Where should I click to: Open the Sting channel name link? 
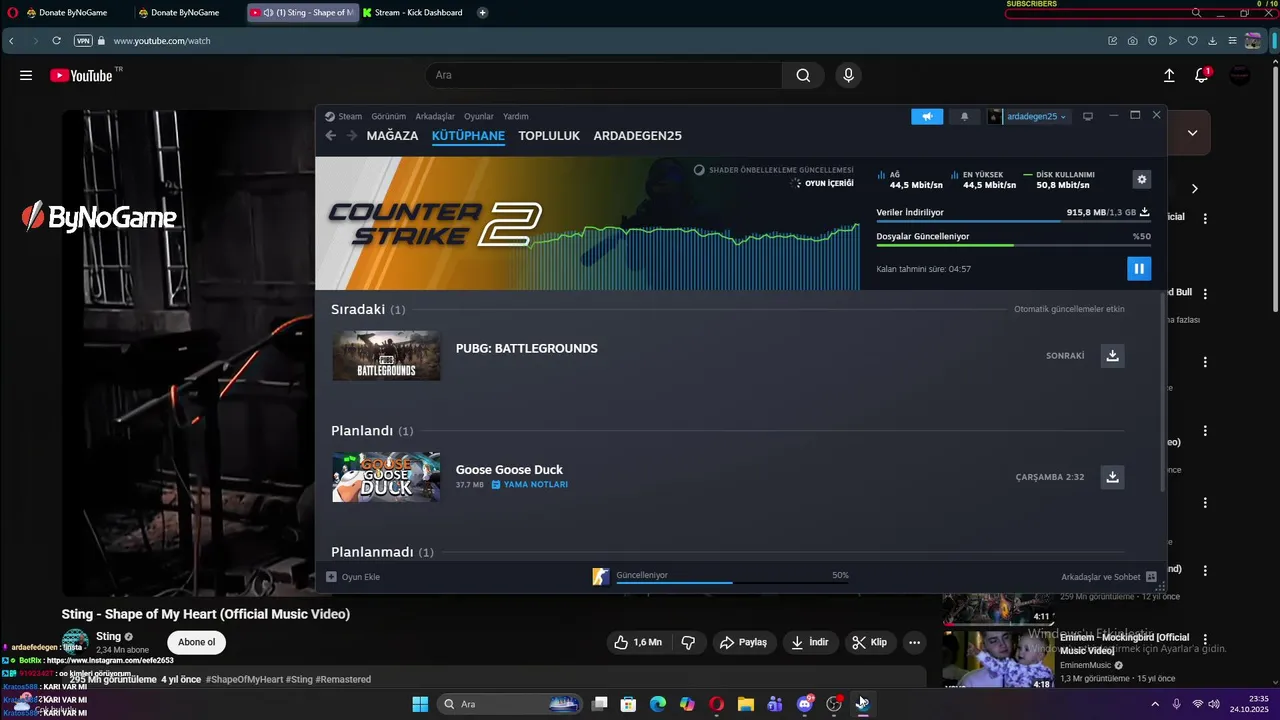pyautogui.click(x=108, y=637)
